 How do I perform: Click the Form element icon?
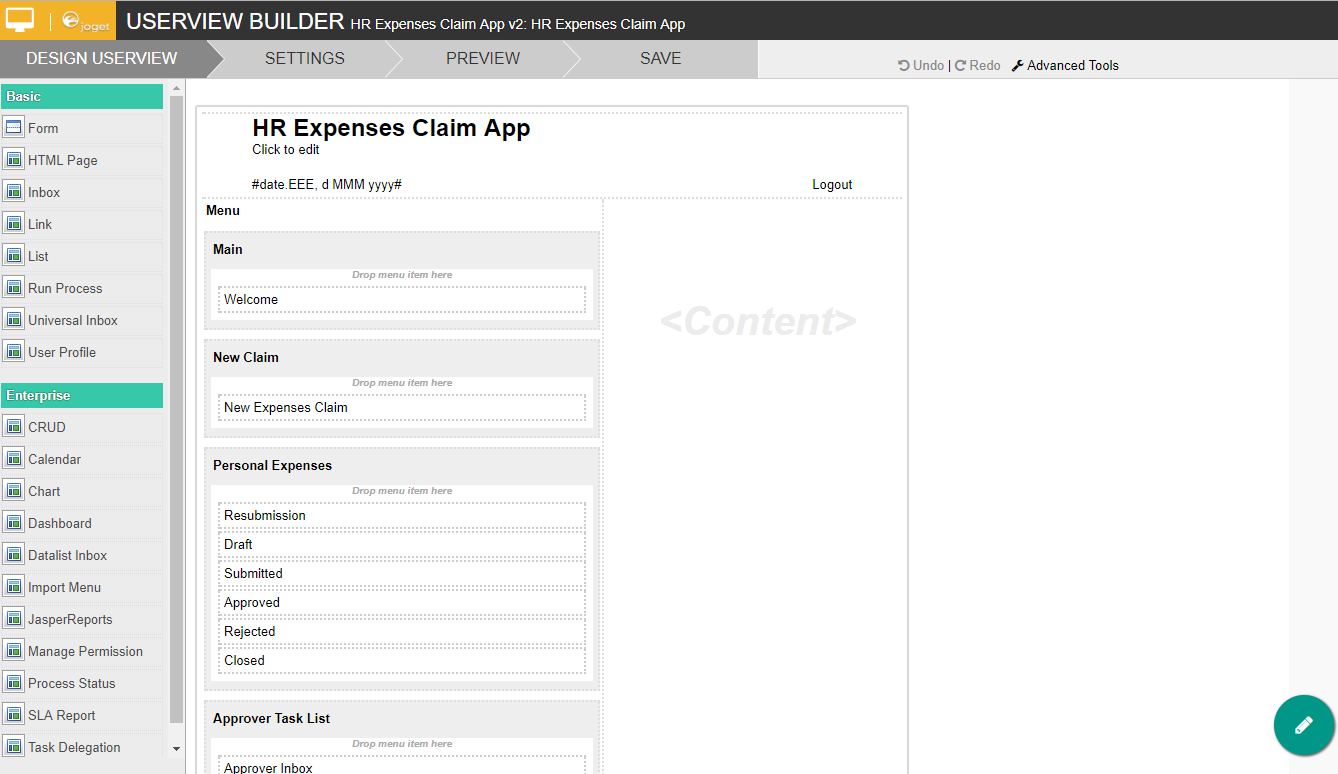point(13,127)
